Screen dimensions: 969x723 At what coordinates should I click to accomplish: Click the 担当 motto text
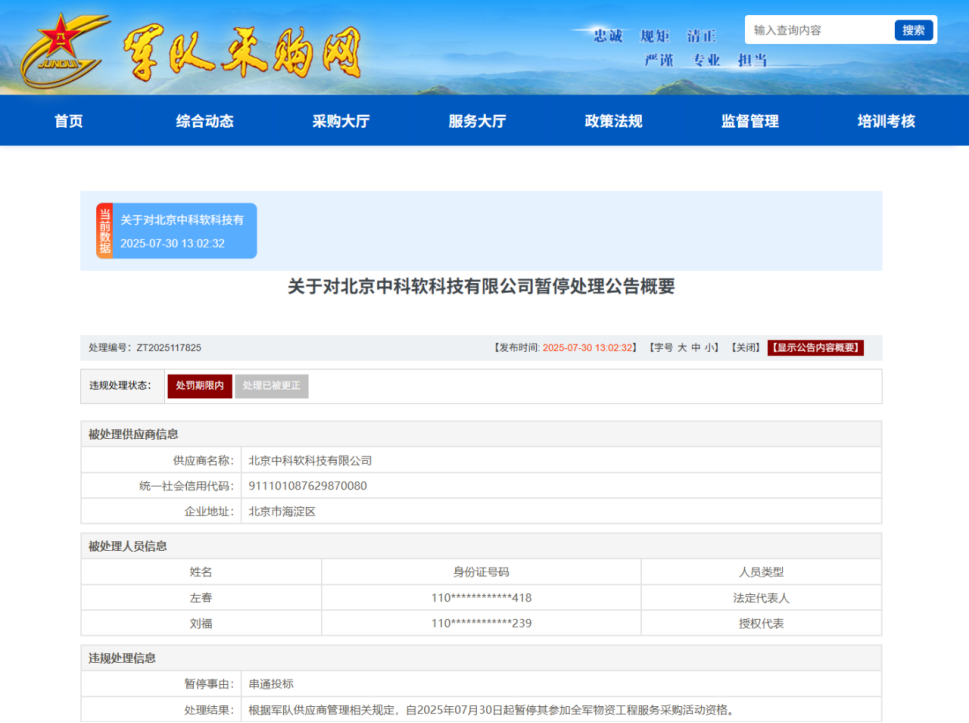[753, 60]
